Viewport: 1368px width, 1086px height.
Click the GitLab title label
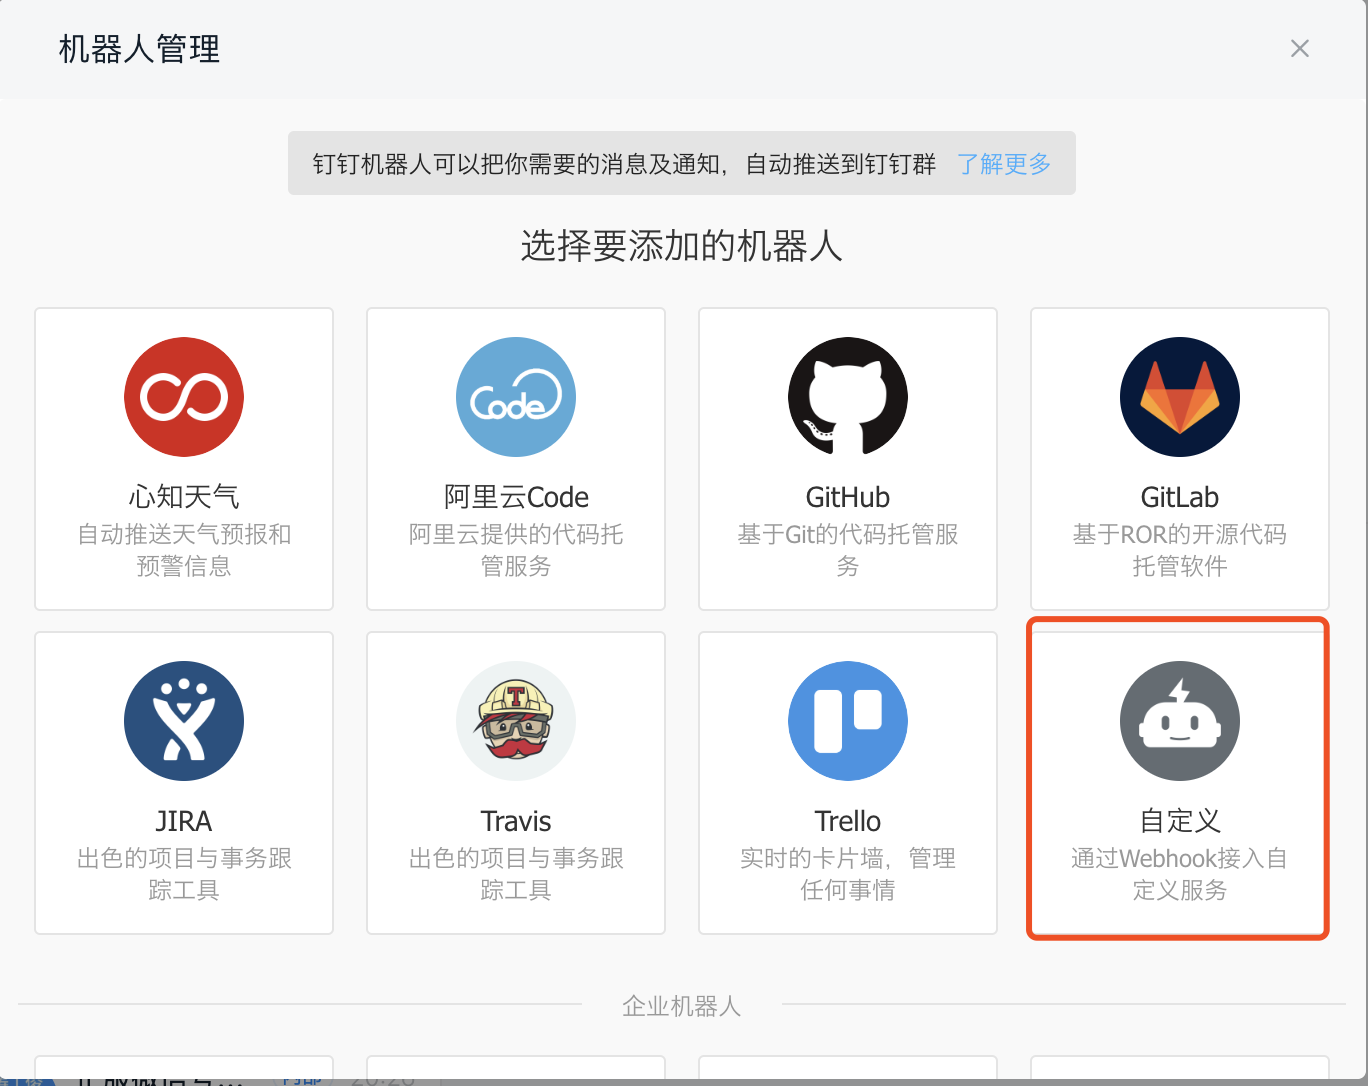[x=1180, y=497]
